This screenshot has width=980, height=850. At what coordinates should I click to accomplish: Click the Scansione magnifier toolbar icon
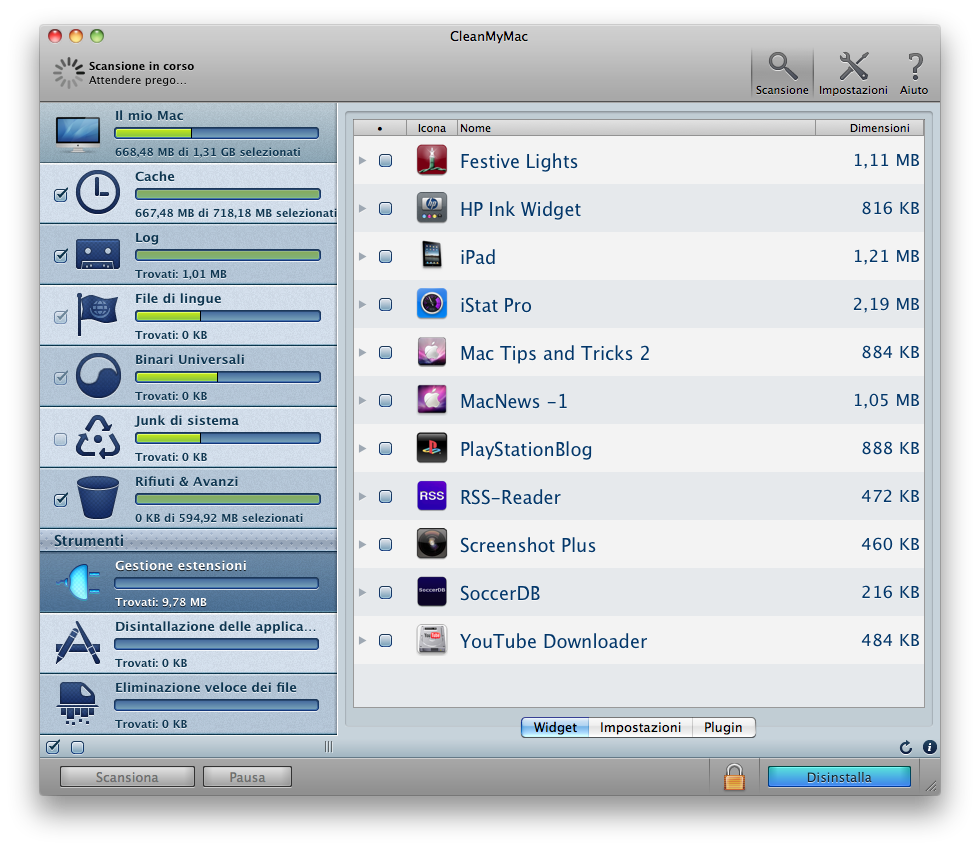click(x=781, y=68)
